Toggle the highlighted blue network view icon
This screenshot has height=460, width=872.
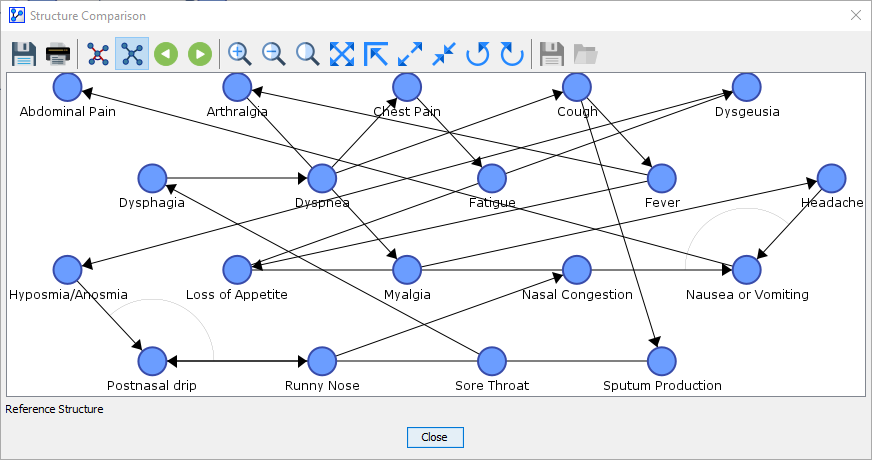[132, 54]
